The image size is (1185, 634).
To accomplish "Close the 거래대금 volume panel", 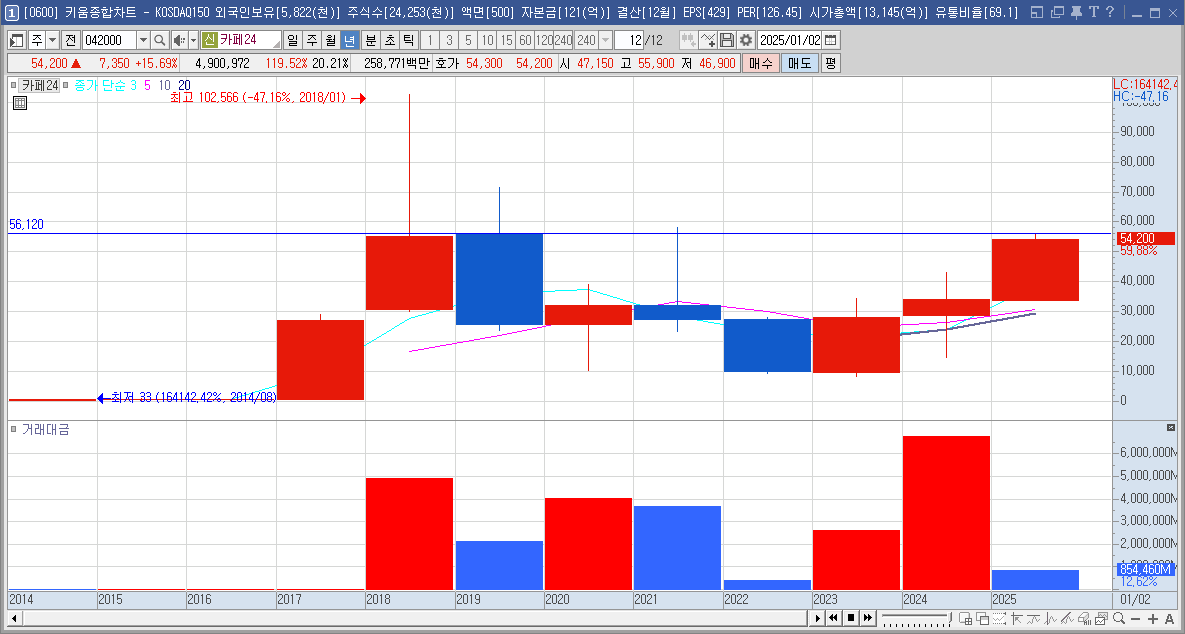I will click(x=1171, y=428).
